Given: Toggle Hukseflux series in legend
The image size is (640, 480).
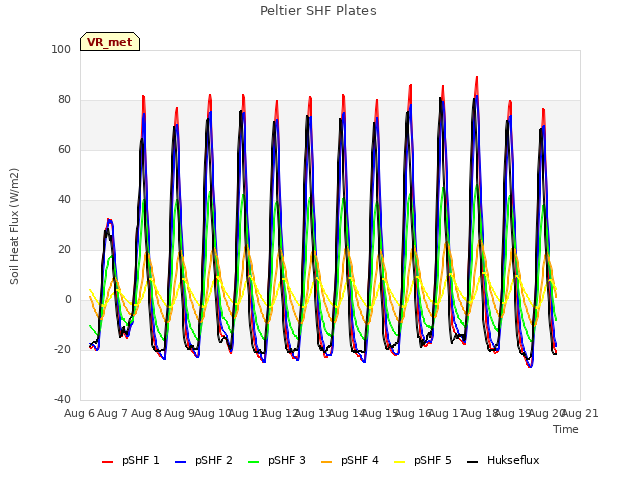Looking at the screenshot, I should (x=503, y=460).
